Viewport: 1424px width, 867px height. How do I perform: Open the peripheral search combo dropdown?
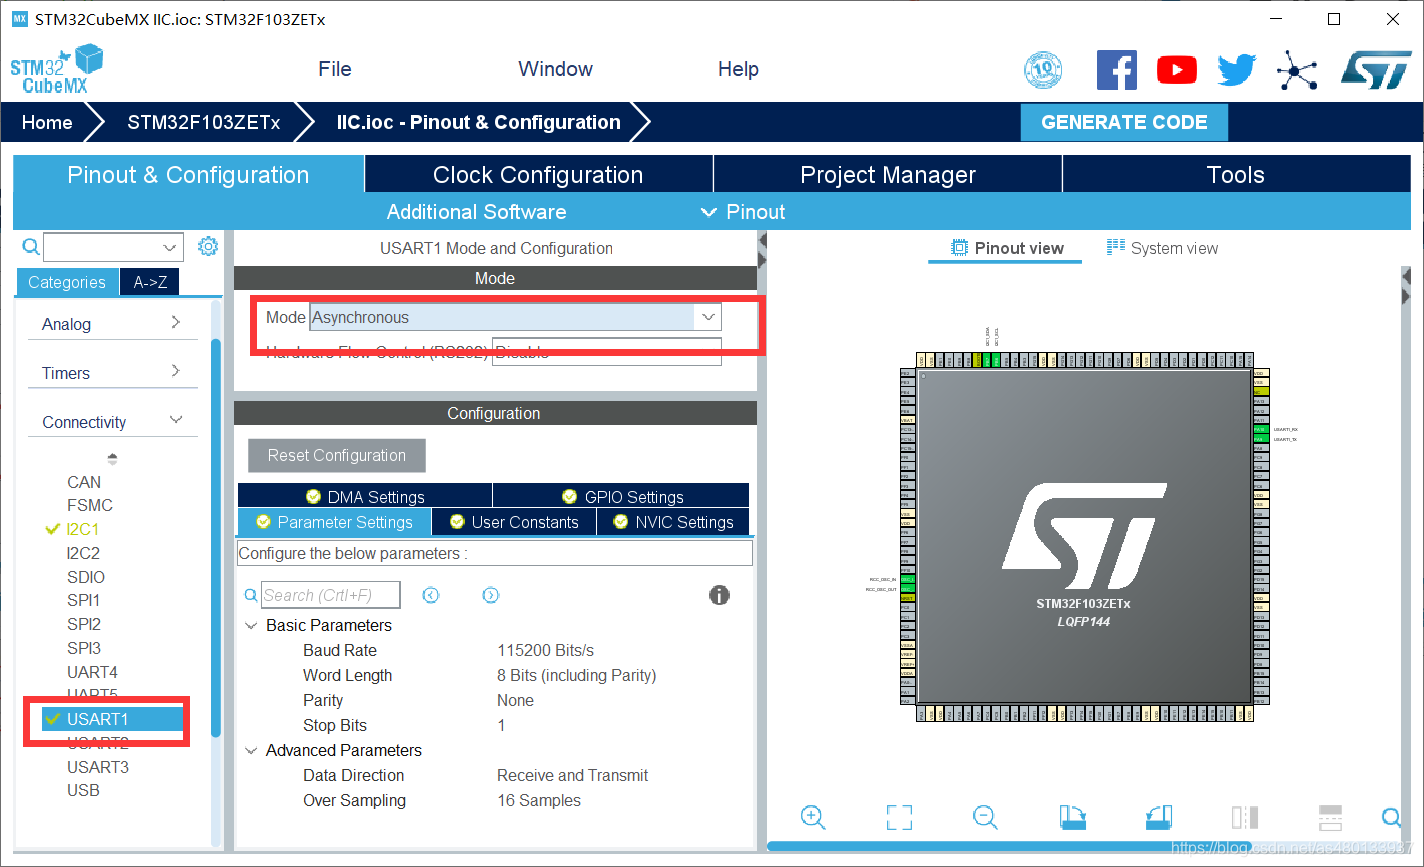(x=169, y=247)
